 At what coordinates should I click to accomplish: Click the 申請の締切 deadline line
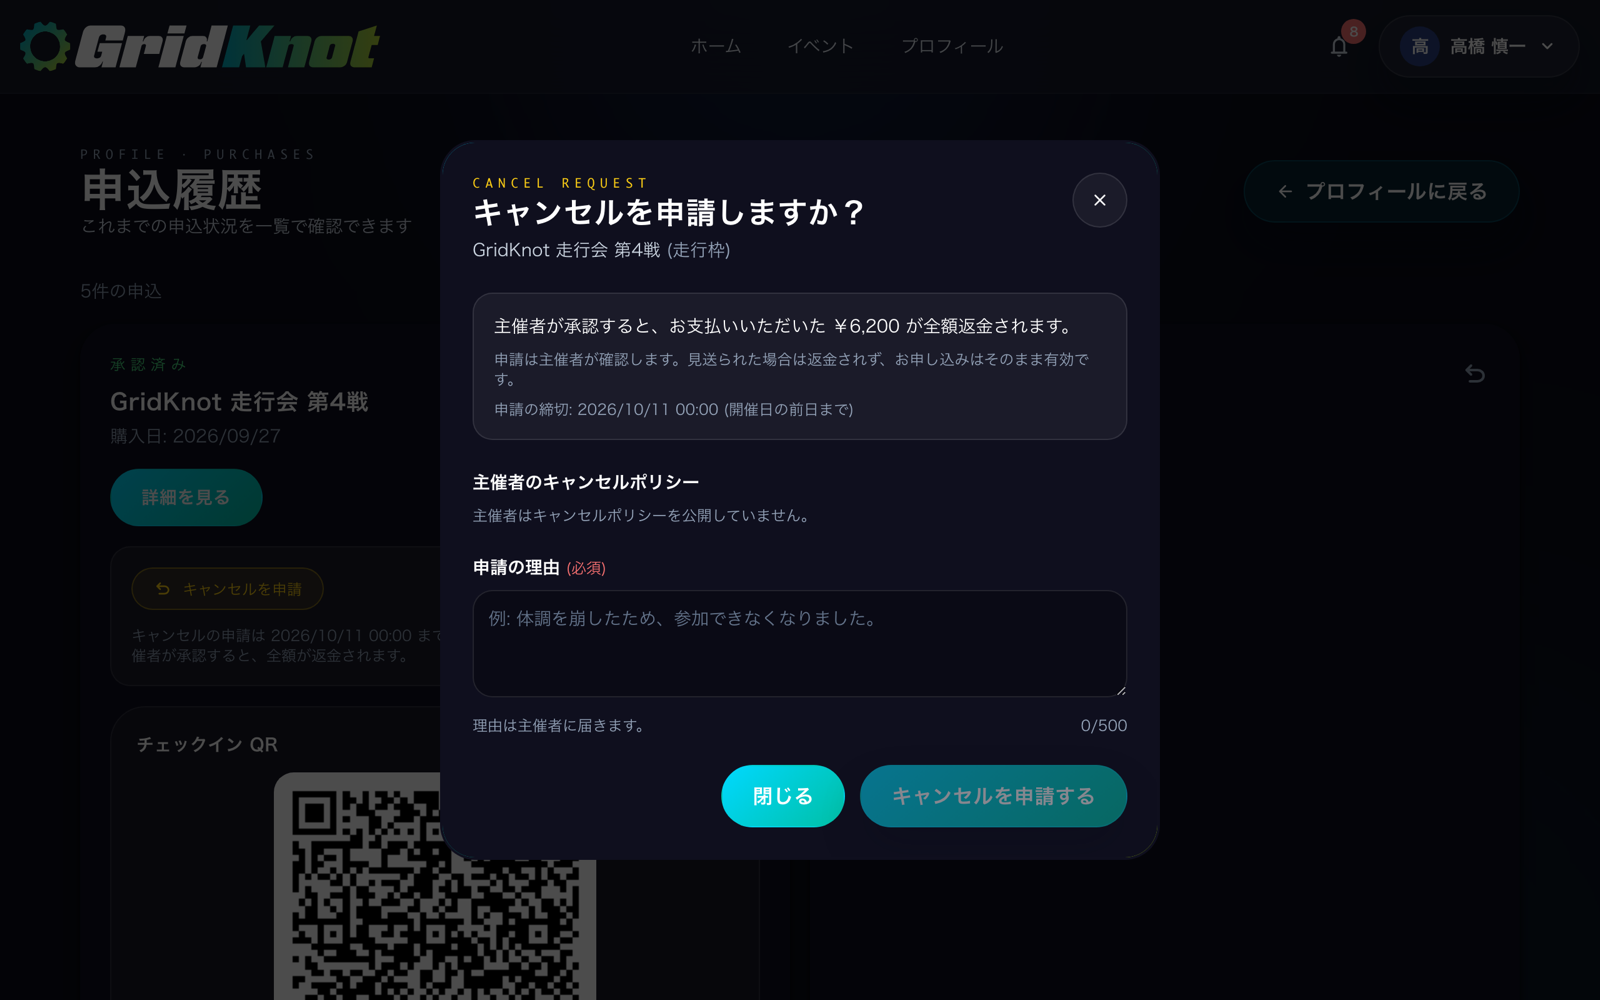tap(674, 409)
